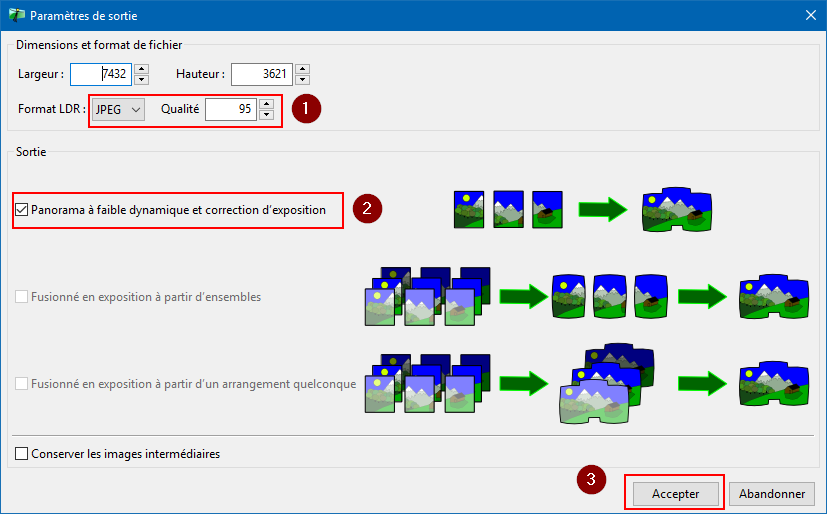Click the arbitrary arrangement fusion illustration
827x514 pixels.
coord(587,384)
